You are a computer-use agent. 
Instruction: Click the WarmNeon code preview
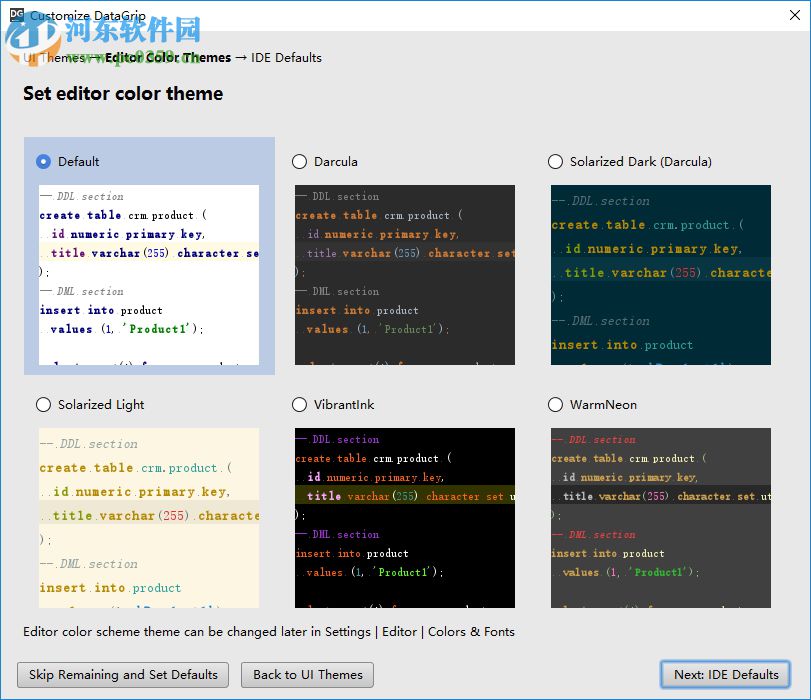[660, 518]
